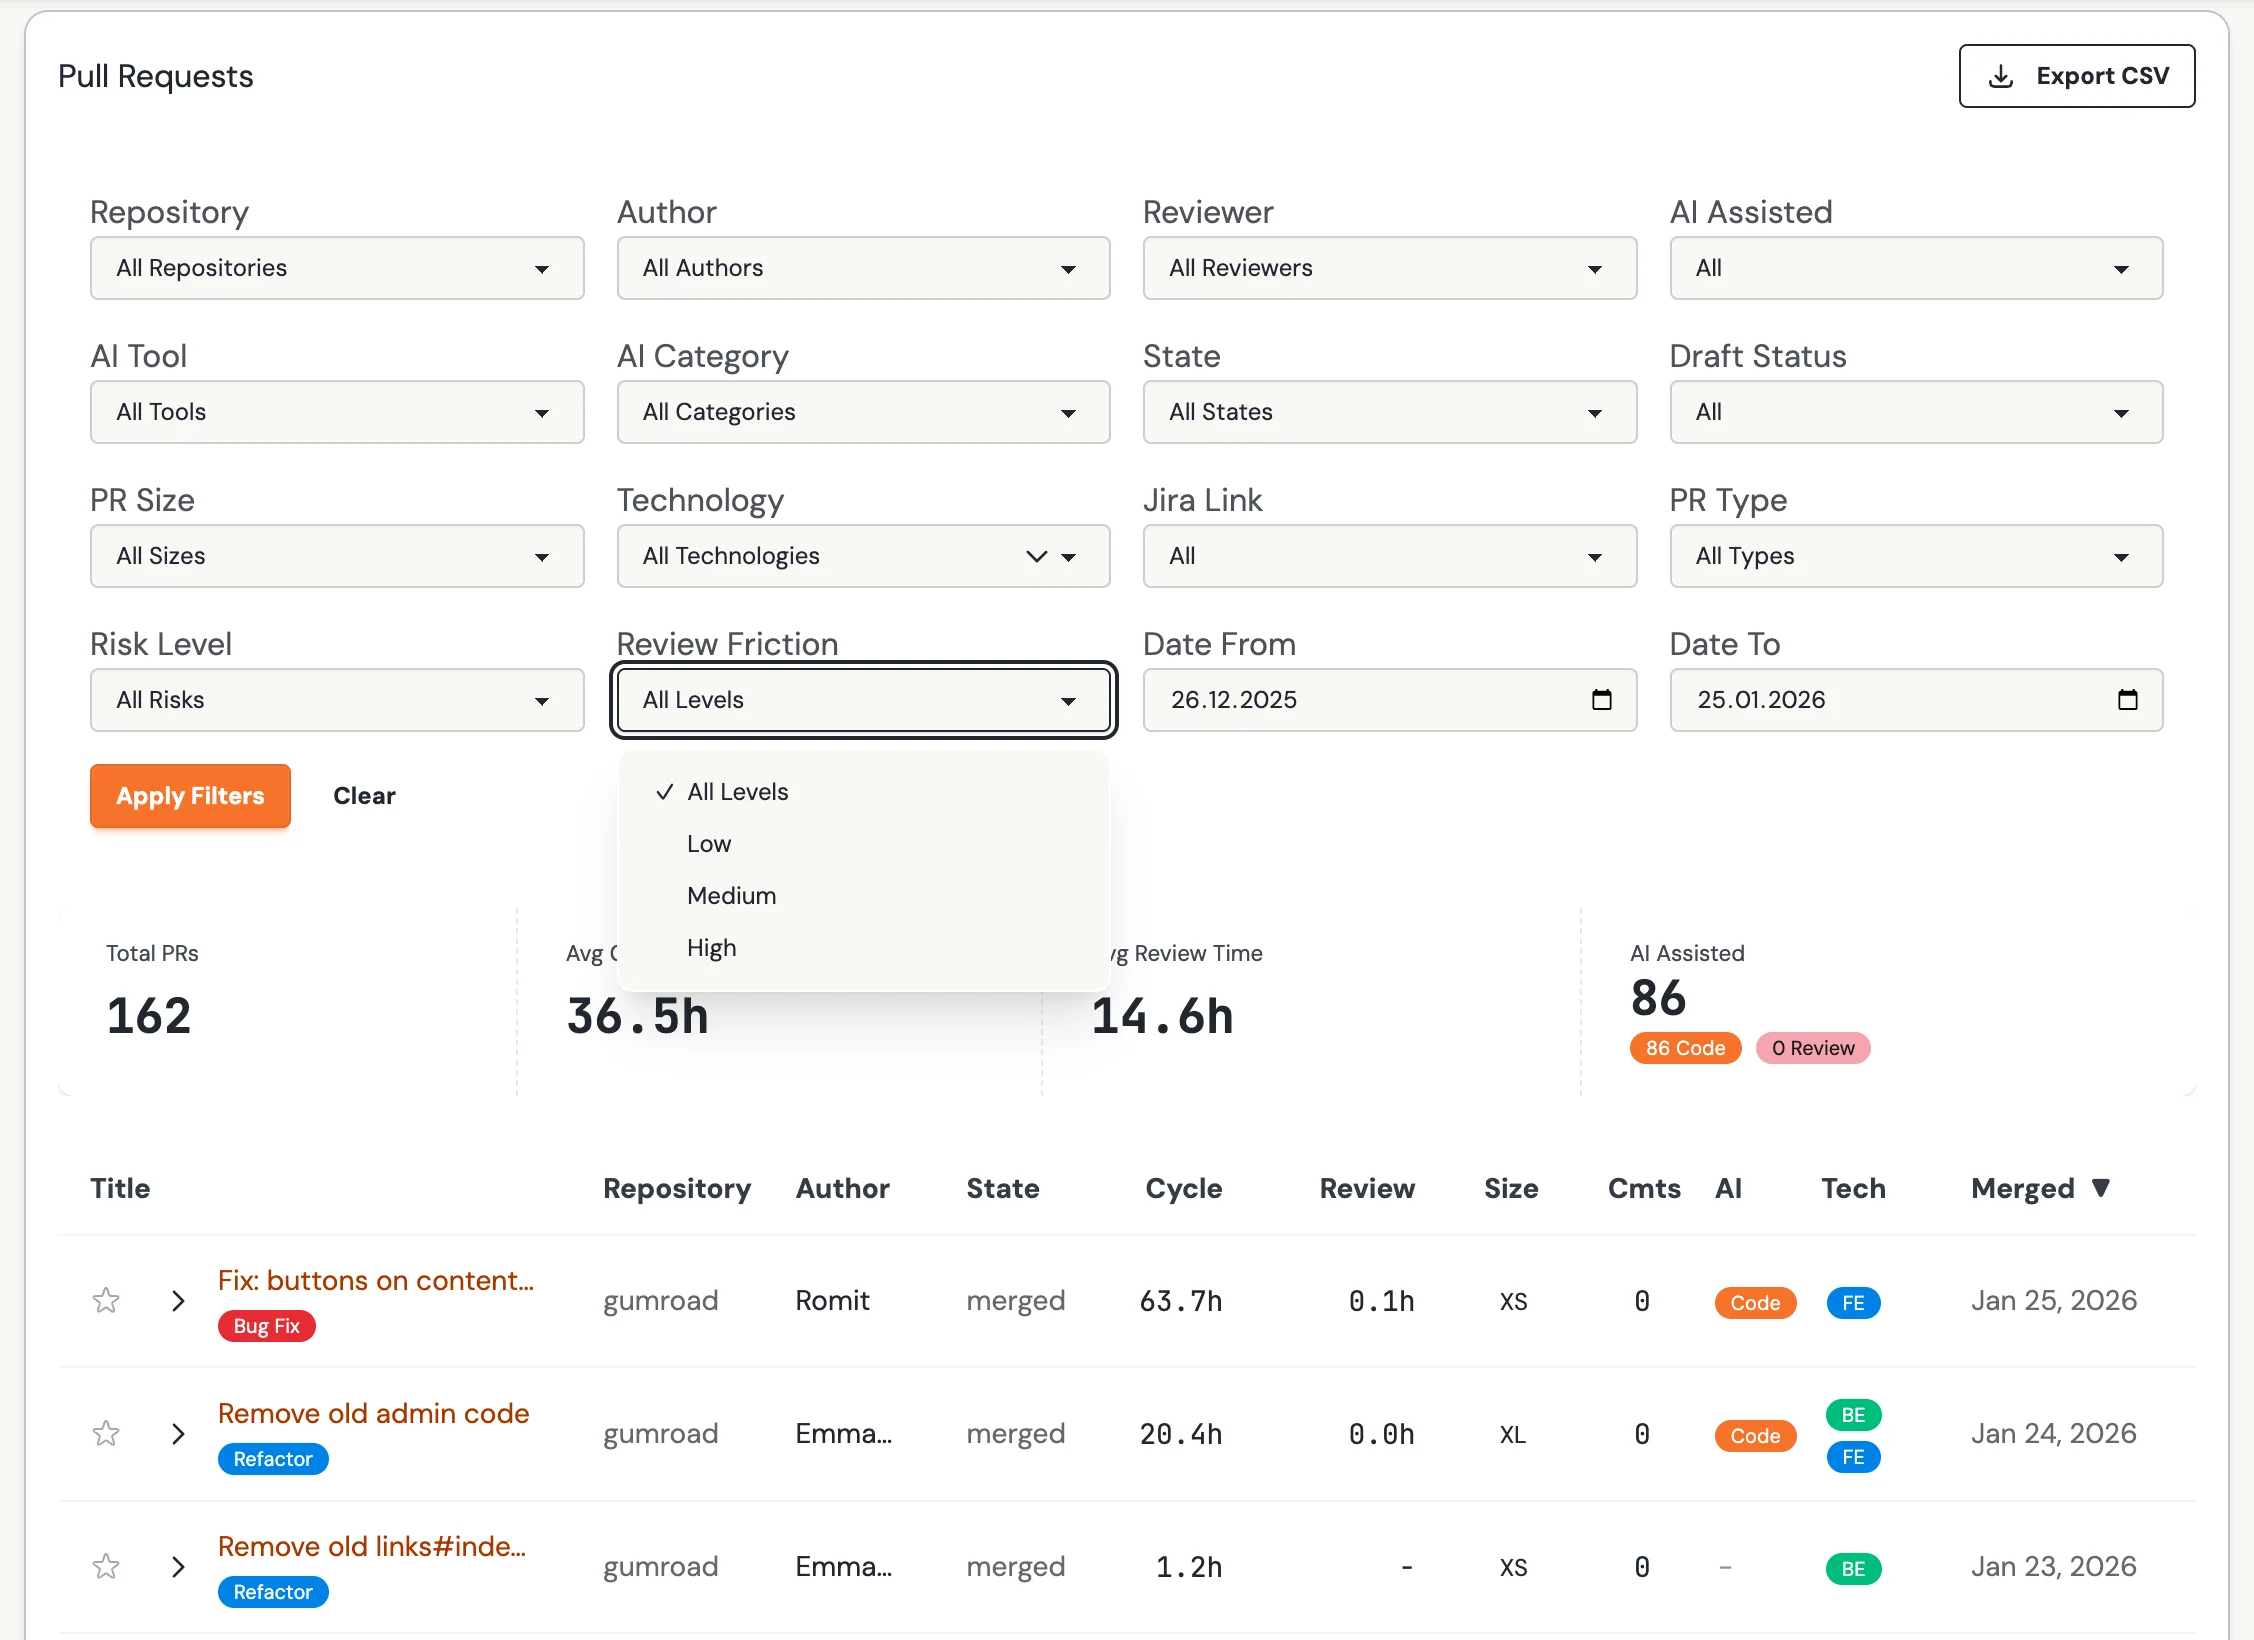
Task: Sort the table by Review column
Action: (1367, 1188)
